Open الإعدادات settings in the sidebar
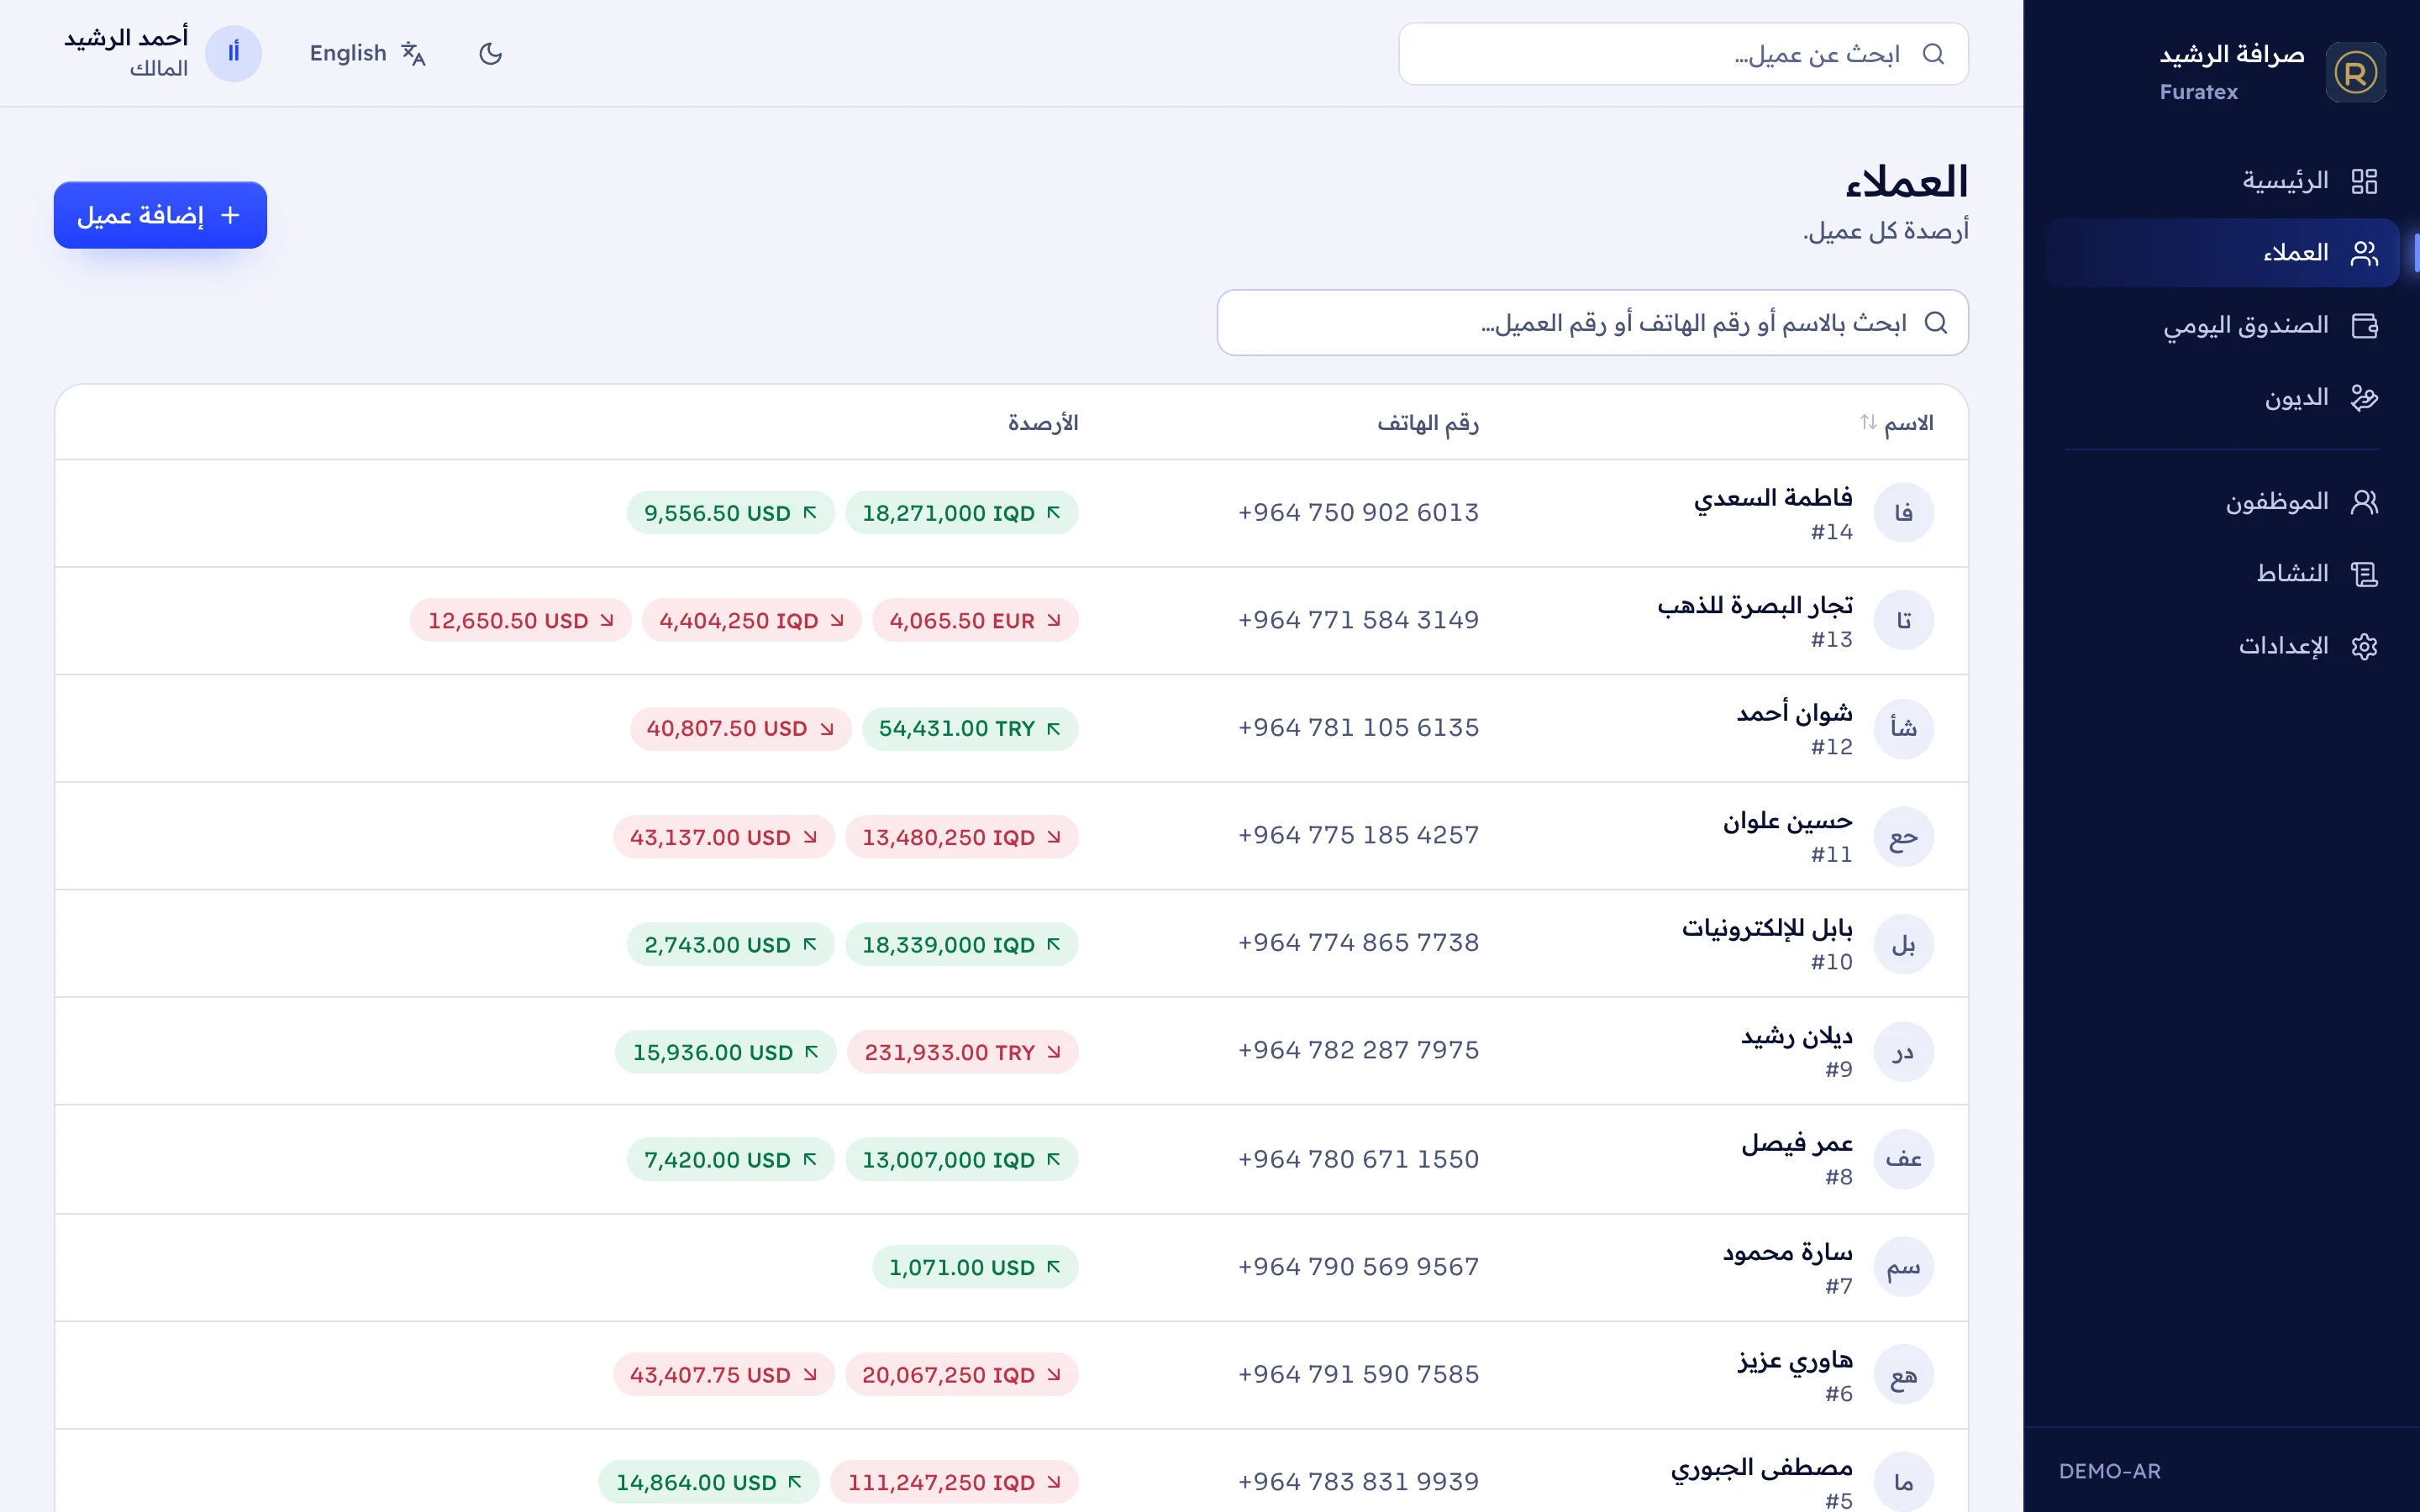2420x1512 pixels. (2222, 646)
